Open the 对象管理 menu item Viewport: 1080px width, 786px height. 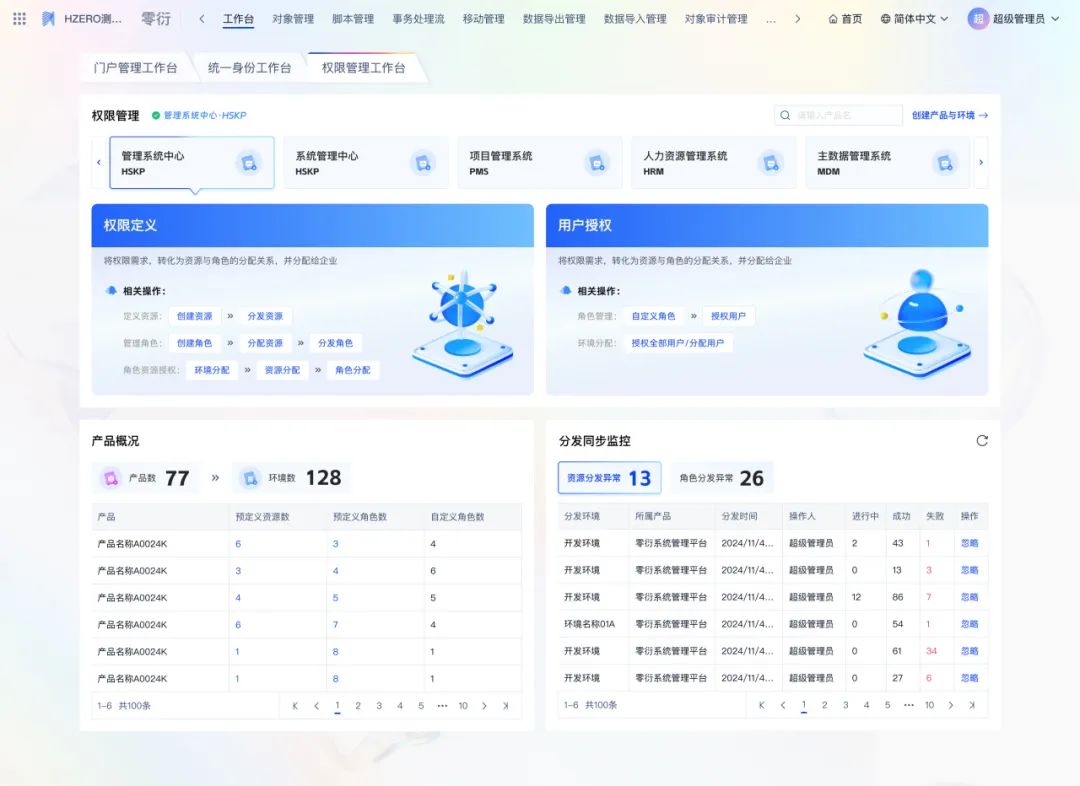pyautogui.click(x=293, y=19)
